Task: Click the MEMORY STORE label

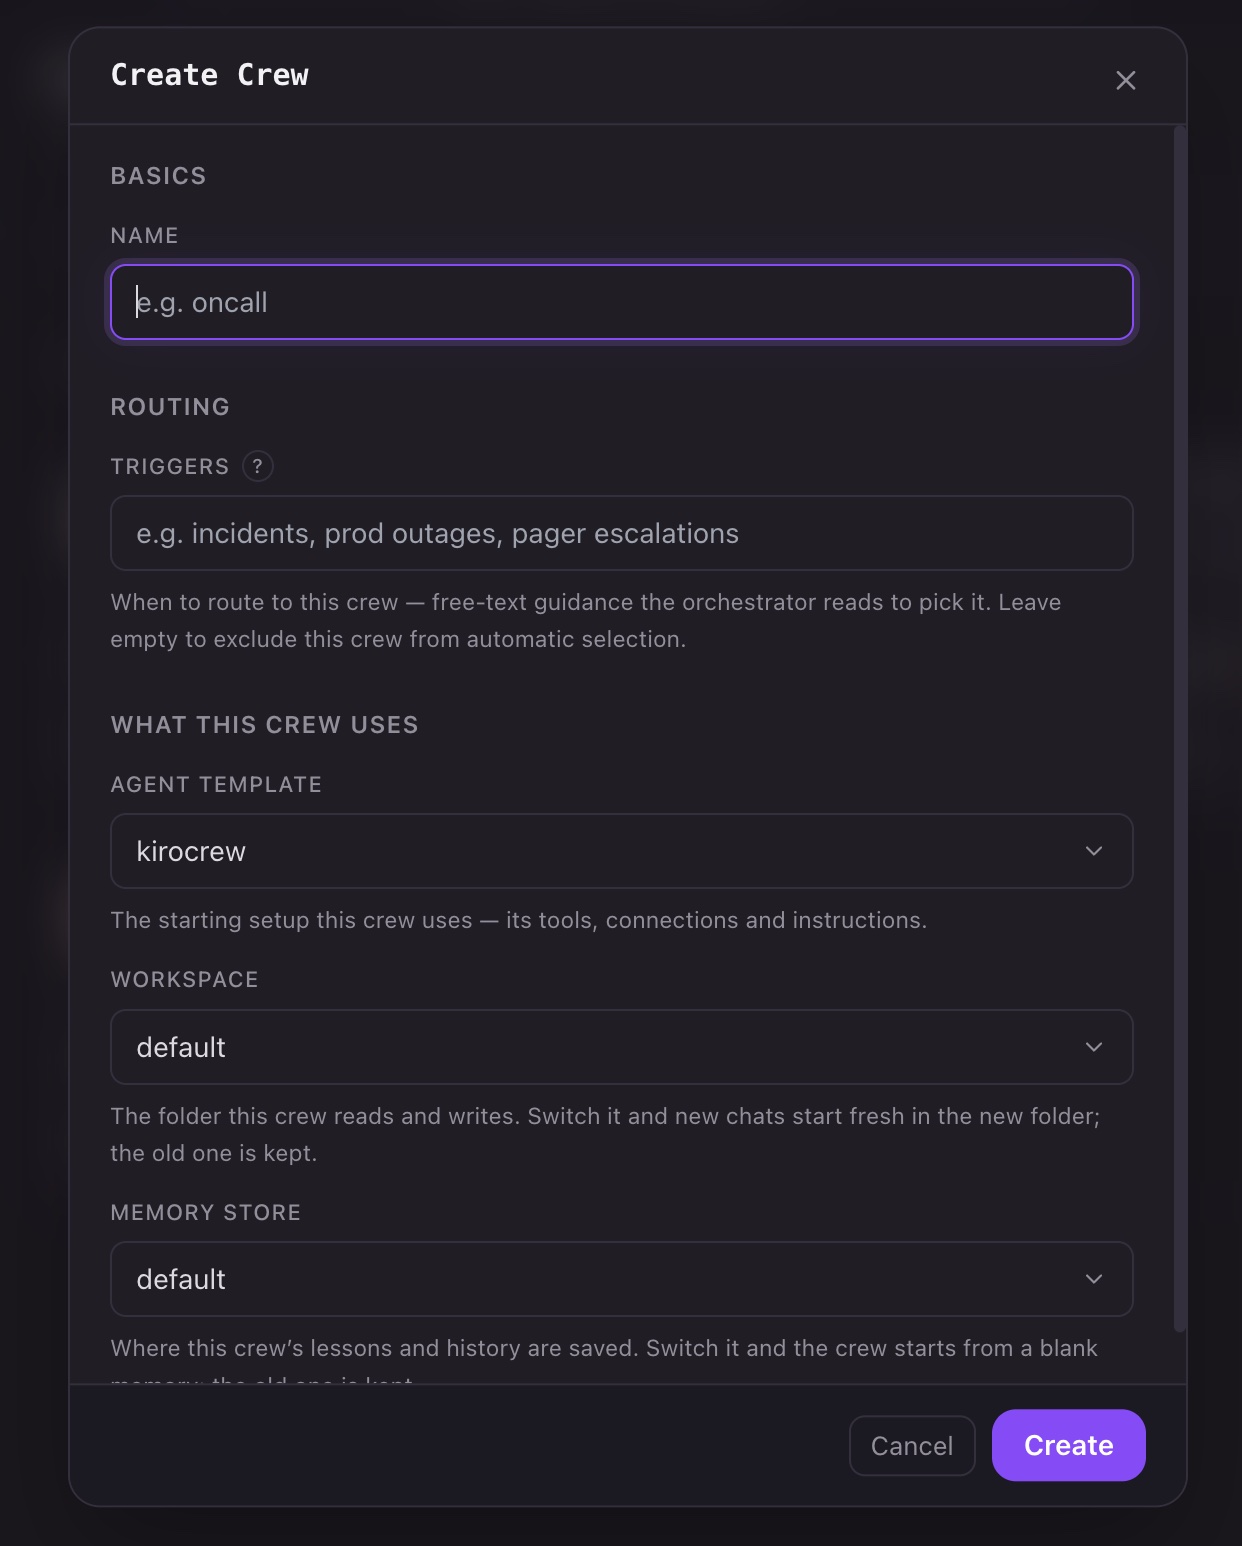Action: pyautogui.click(x=206, y=1213)
